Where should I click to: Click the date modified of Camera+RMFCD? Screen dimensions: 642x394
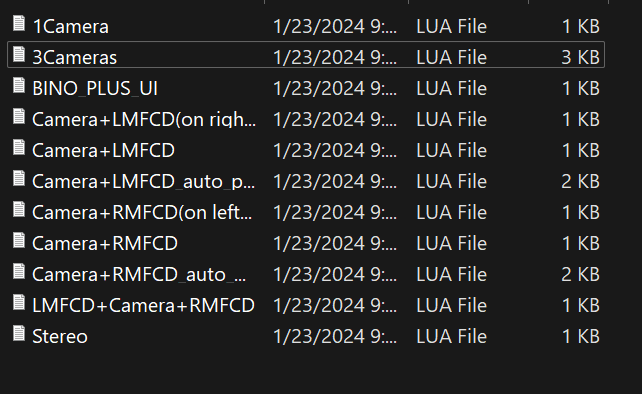(335, 244)
